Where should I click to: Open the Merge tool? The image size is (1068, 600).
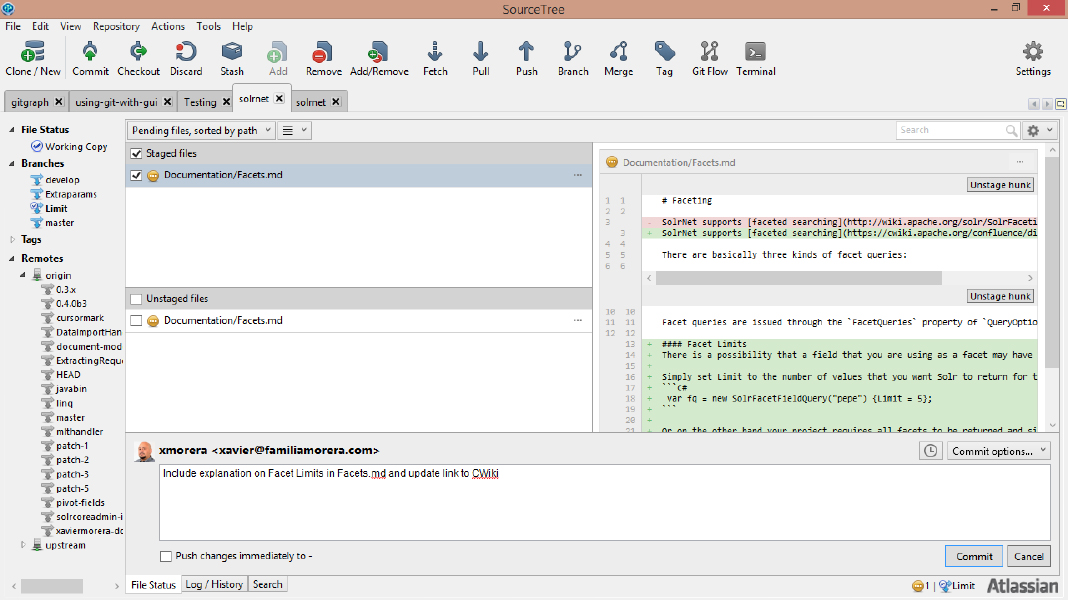click(618, 52)
